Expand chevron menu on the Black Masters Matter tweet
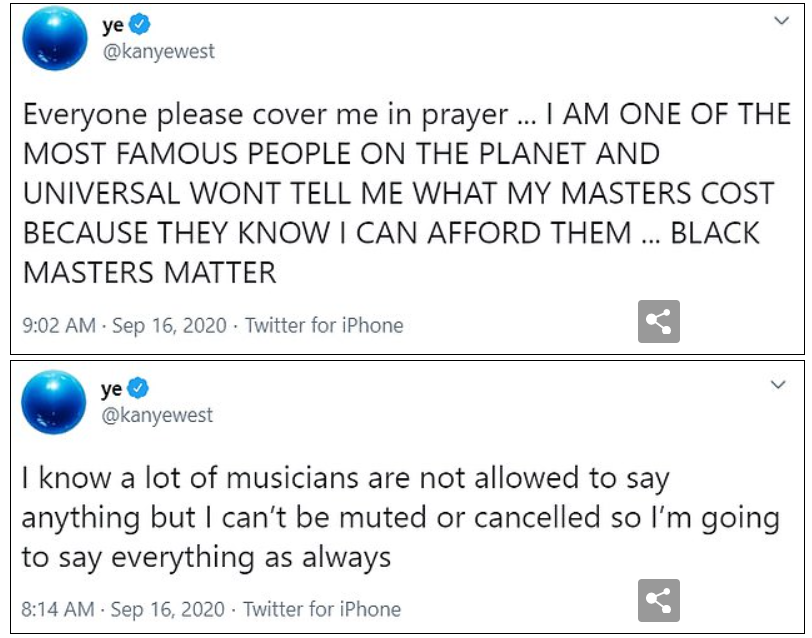 pos(781,22)
